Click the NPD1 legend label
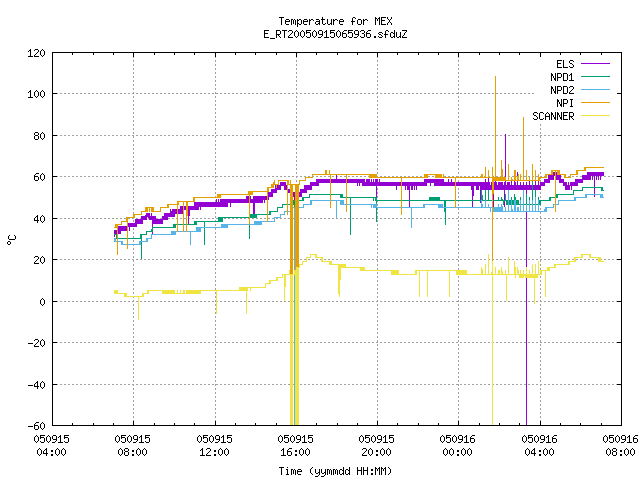The height and width of the screenshot is (480, 640). tap(562, 77)
